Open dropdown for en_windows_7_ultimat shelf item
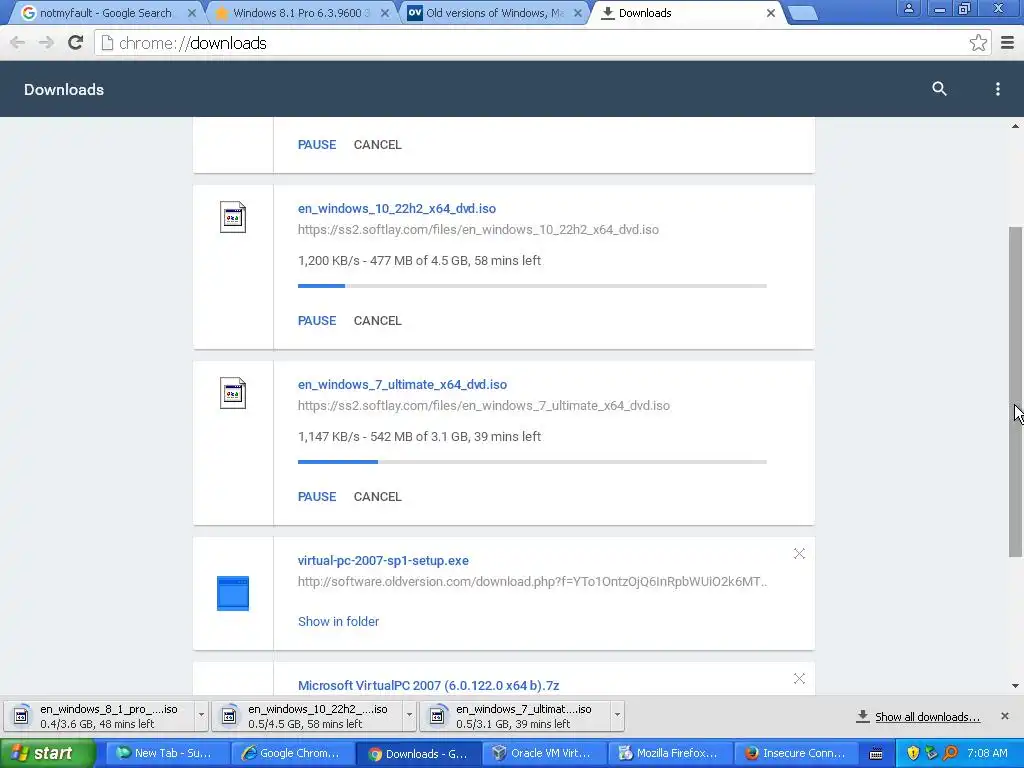This screenshot has width=1024, height=768. pos(616,716)
